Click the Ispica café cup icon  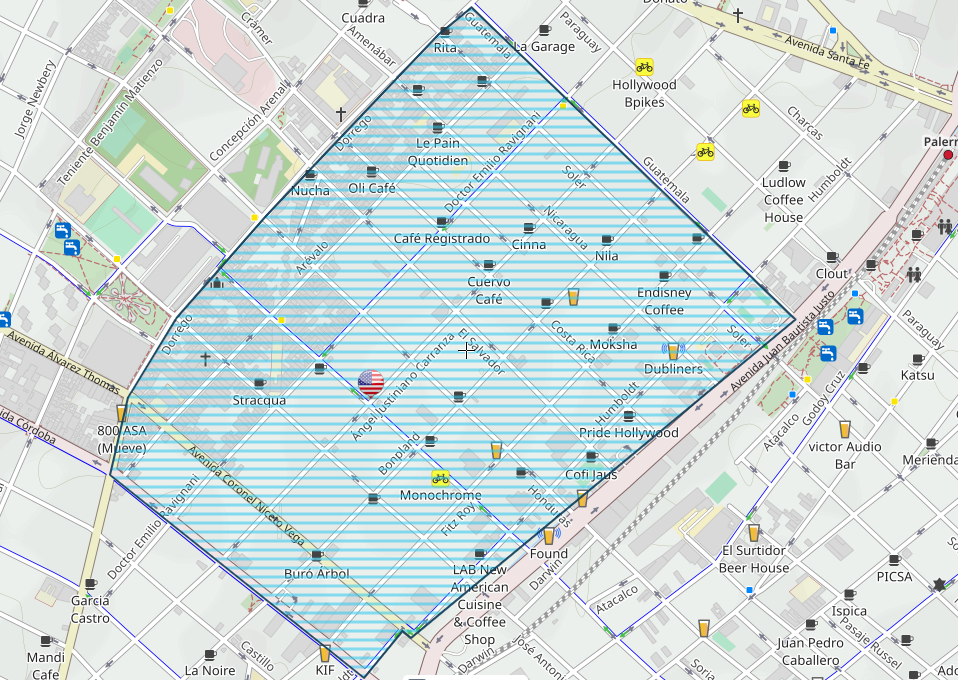(849, 594)
